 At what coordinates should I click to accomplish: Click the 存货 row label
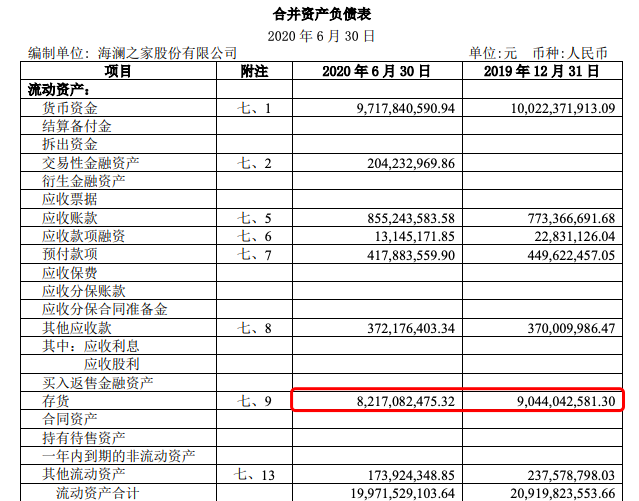click(x=56, y=401)
